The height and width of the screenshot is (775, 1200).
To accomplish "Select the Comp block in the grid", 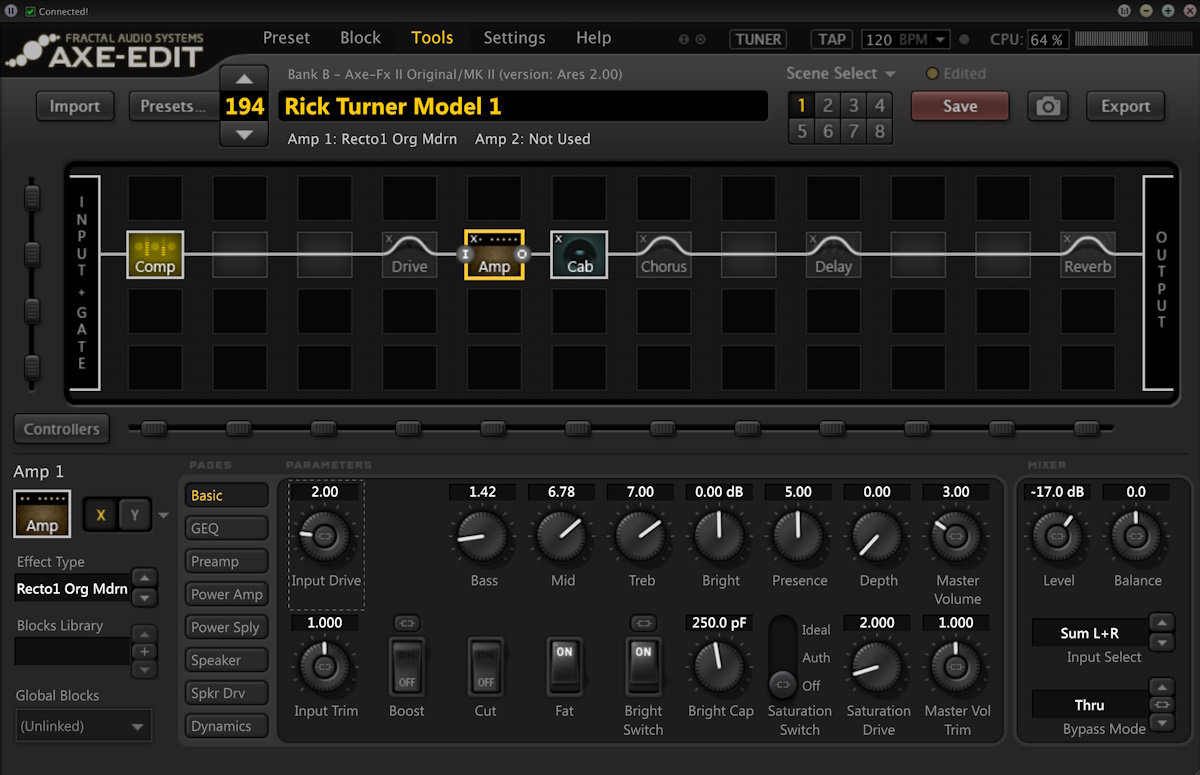I will point(155,254).
